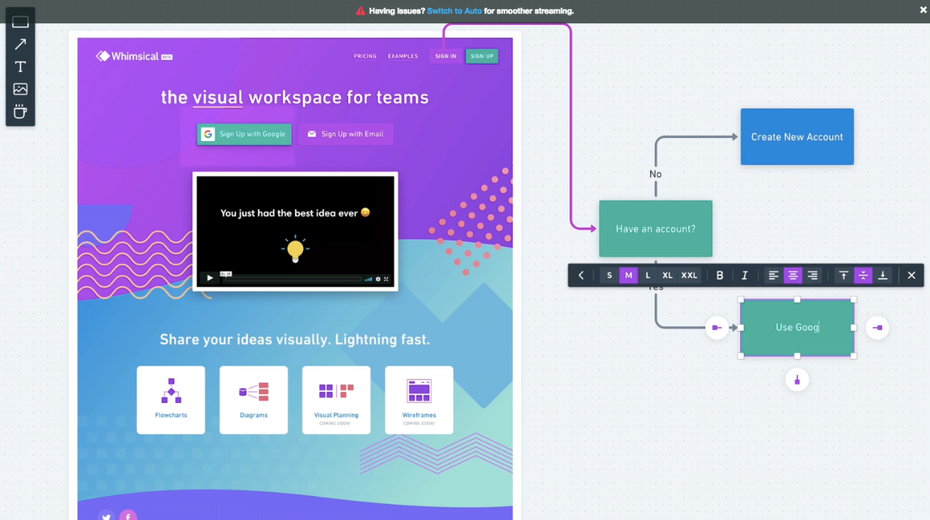Click the 'the visual workspace for teams' headline

295,97
